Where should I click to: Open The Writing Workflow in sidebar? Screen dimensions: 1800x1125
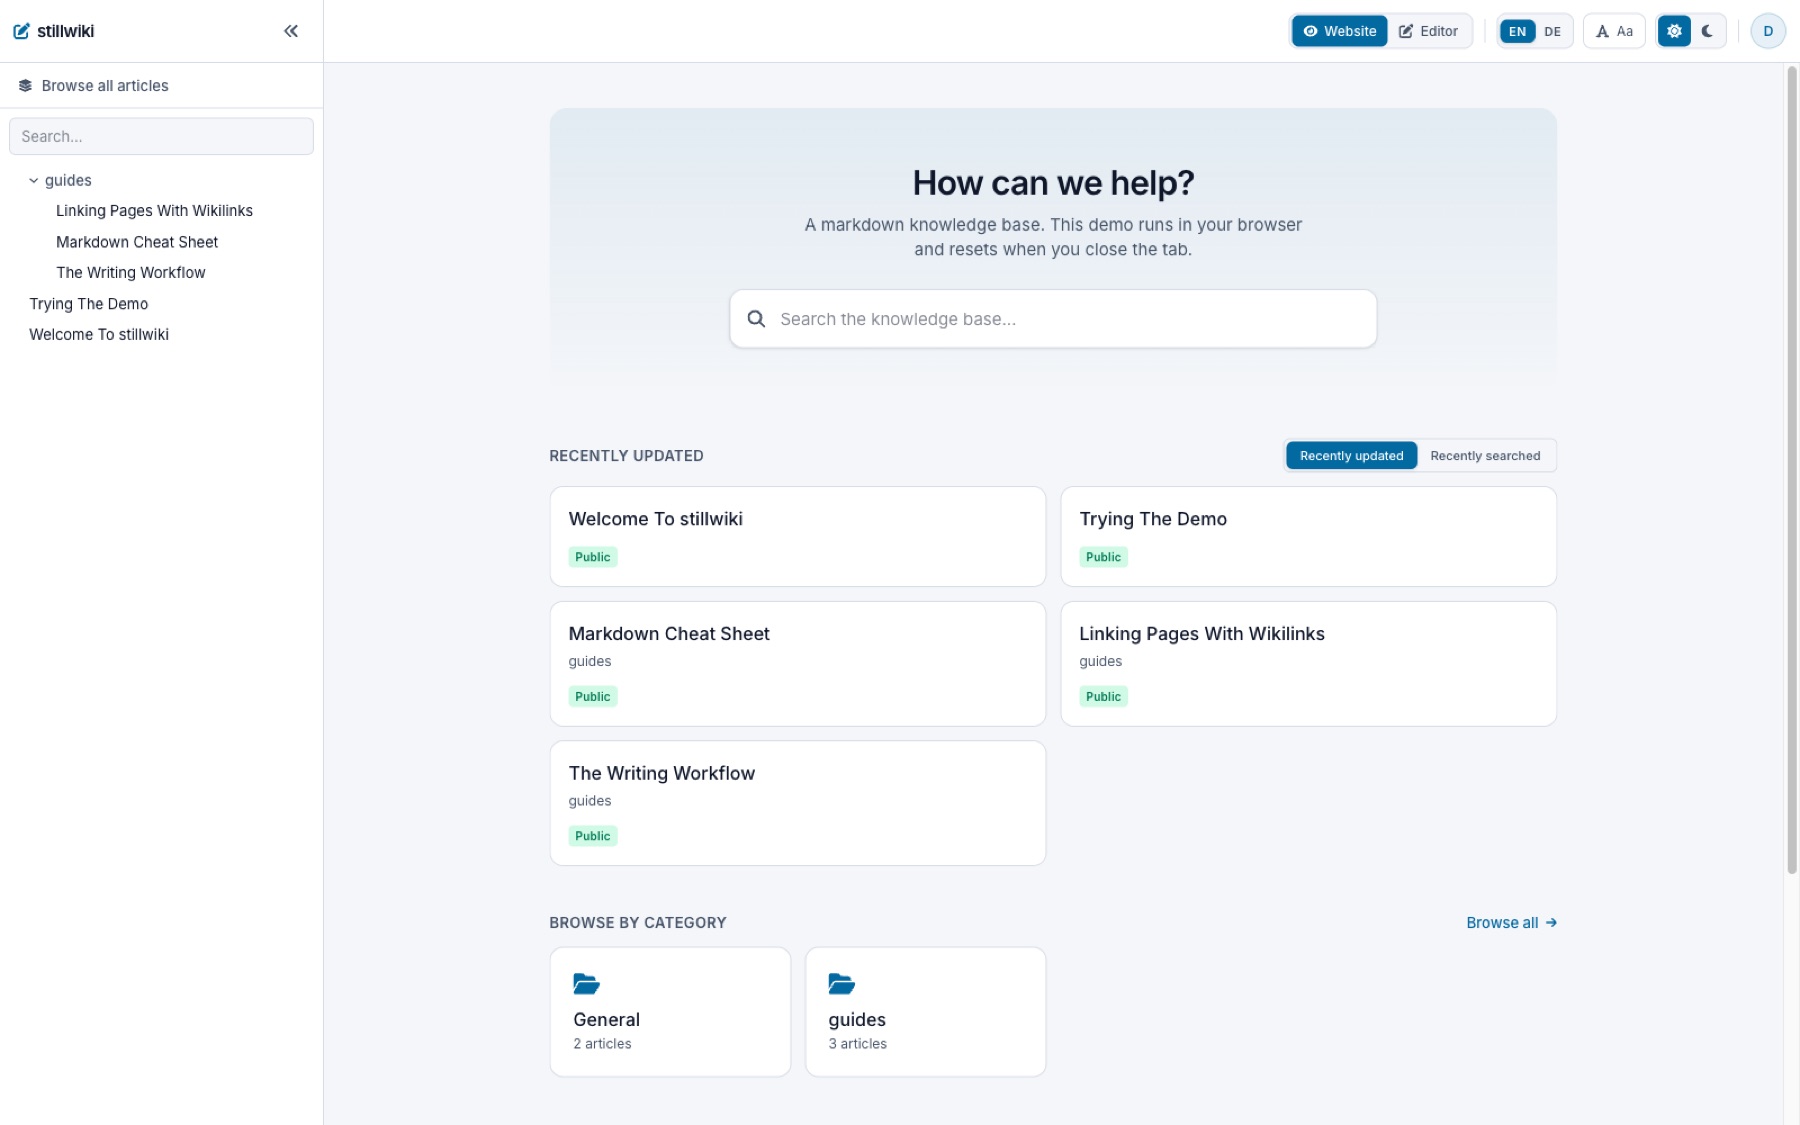coord(131,273)
